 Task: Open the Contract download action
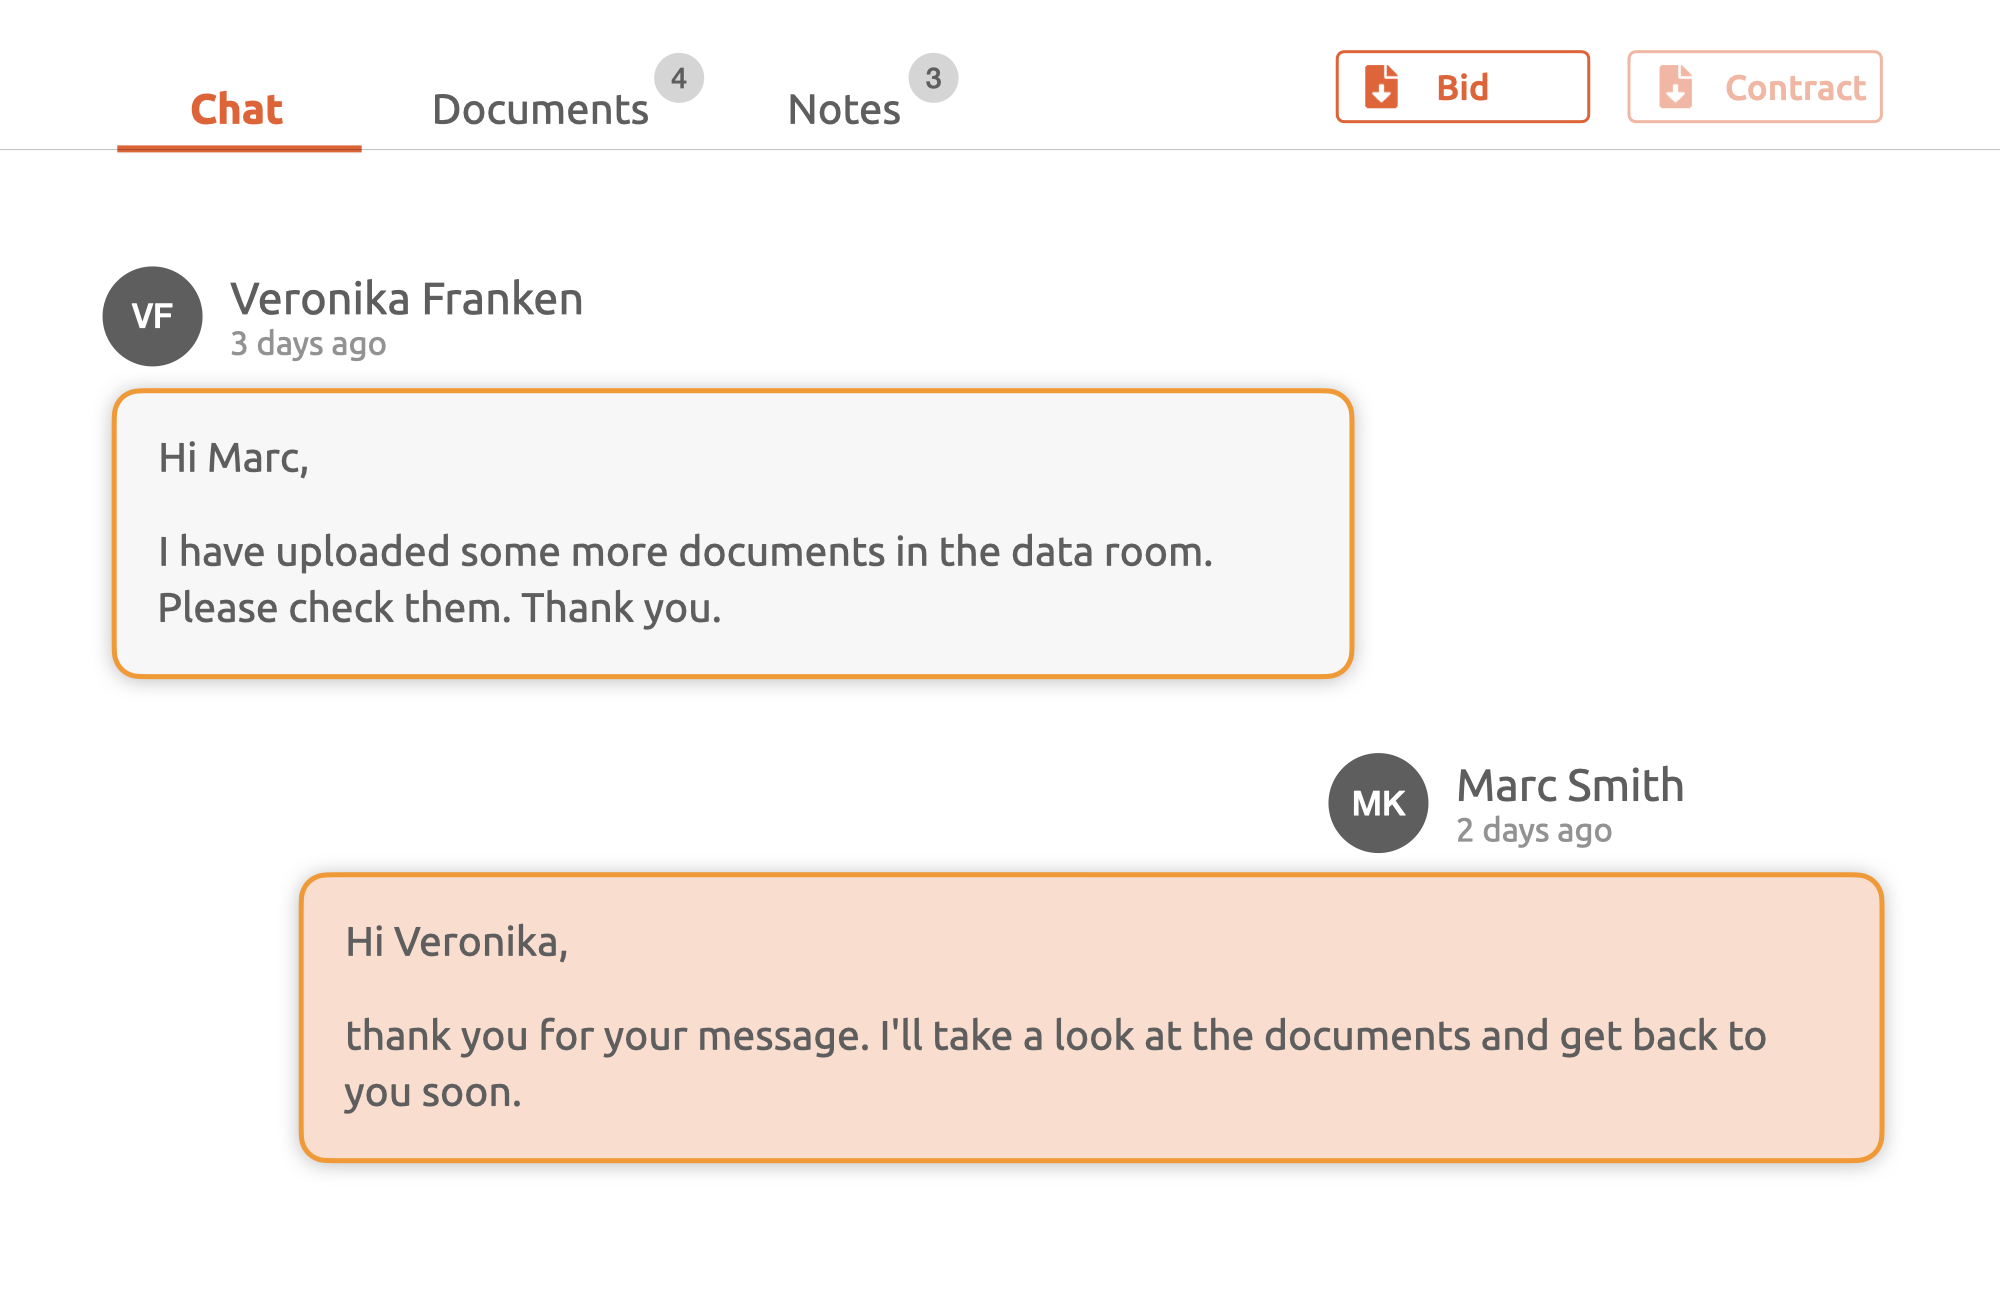[1754, 87]
